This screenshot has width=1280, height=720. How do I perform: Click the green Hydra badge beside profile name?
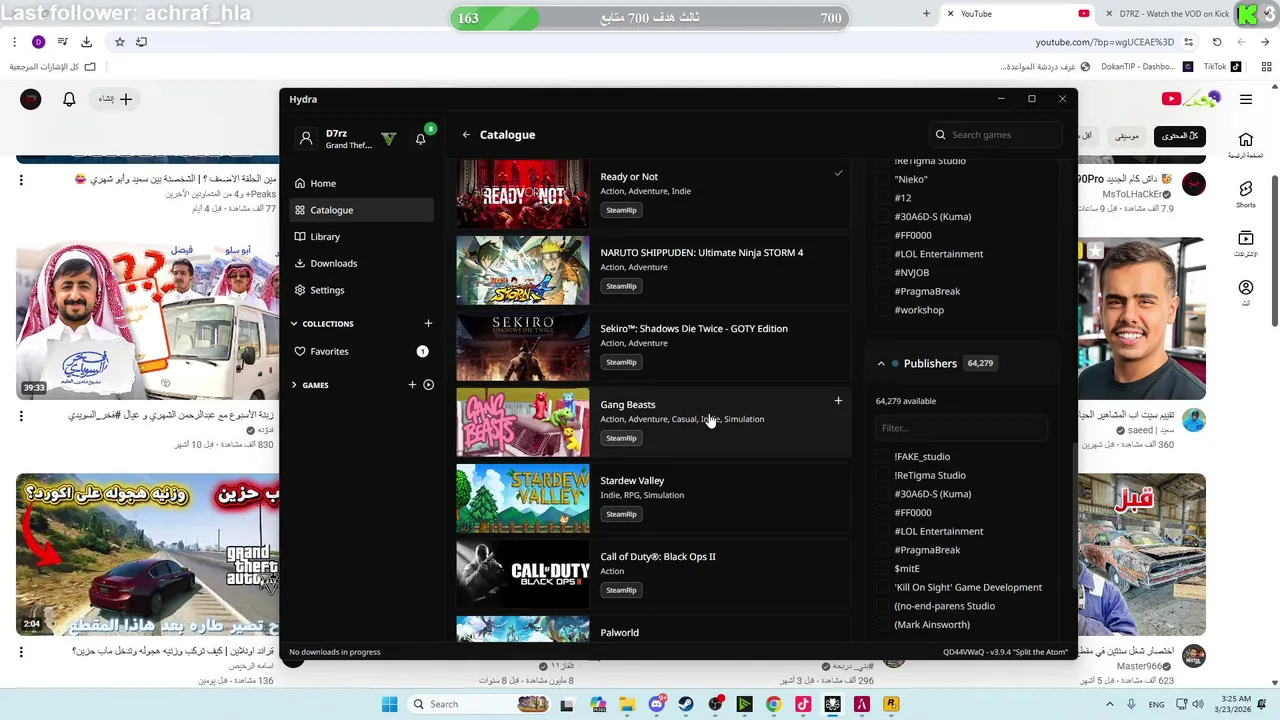pyautogui.click(x=388, y=138)
